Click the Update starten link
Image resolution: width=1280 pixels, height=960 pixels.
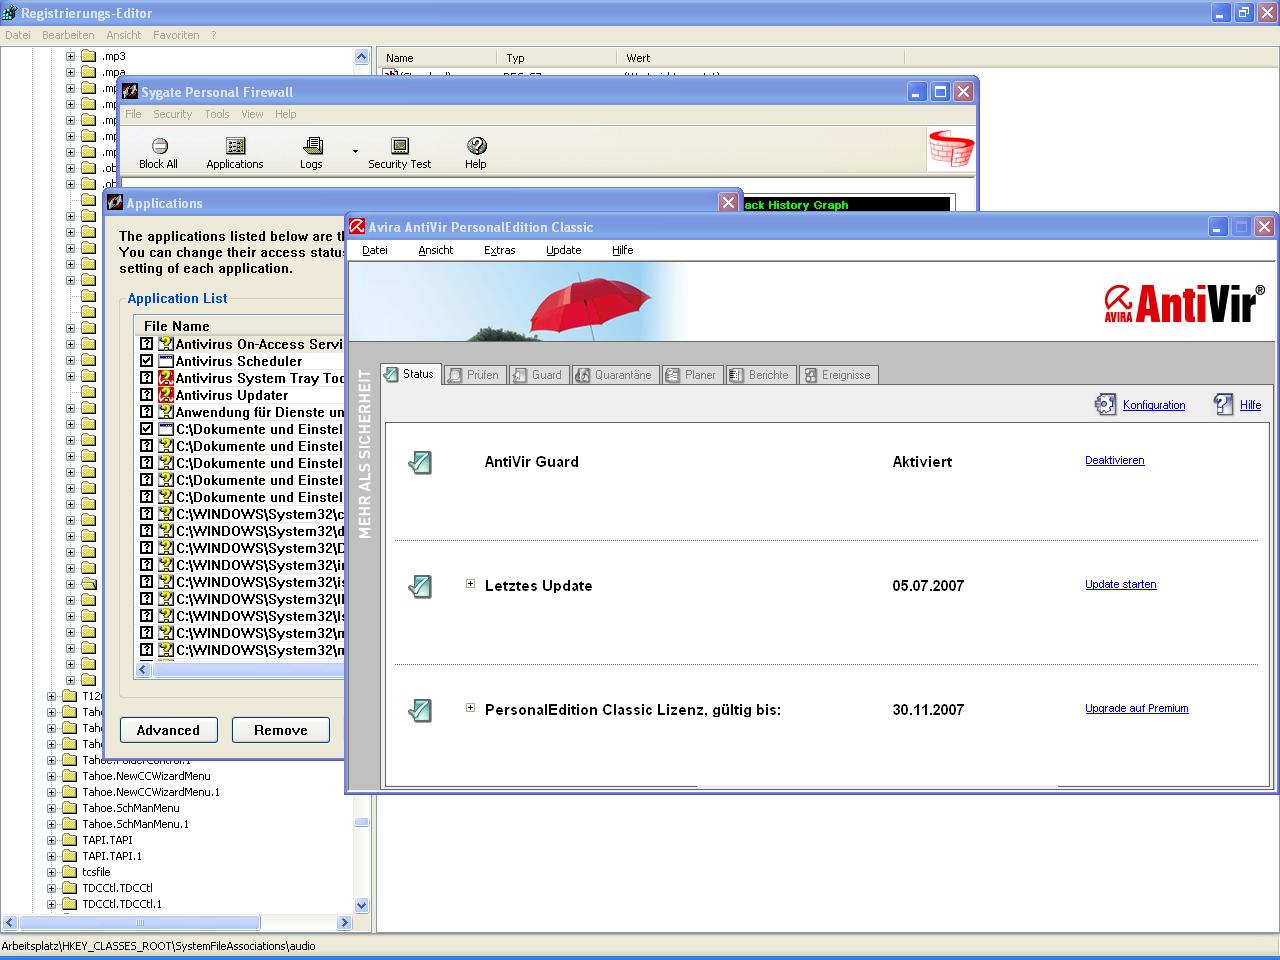(1121, 584)
